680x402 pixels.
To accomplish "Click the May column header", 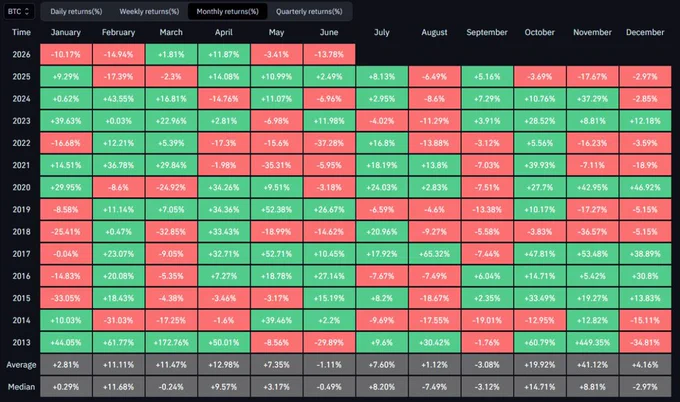I will tap(276, 32).
